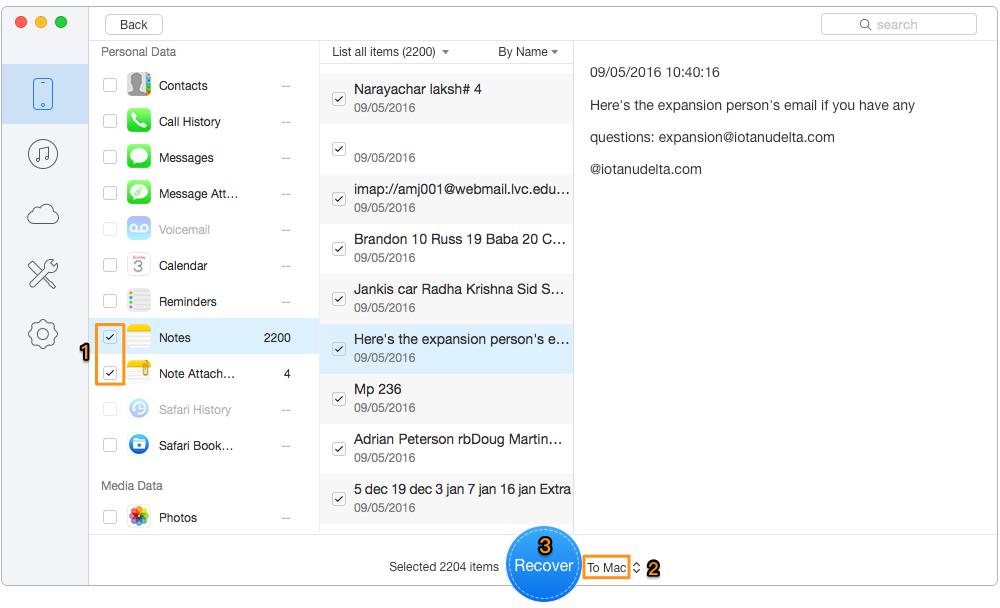1000x608 pixels.
Task: Open note Narayachar laksh# 4
Action: coord(446,98)
